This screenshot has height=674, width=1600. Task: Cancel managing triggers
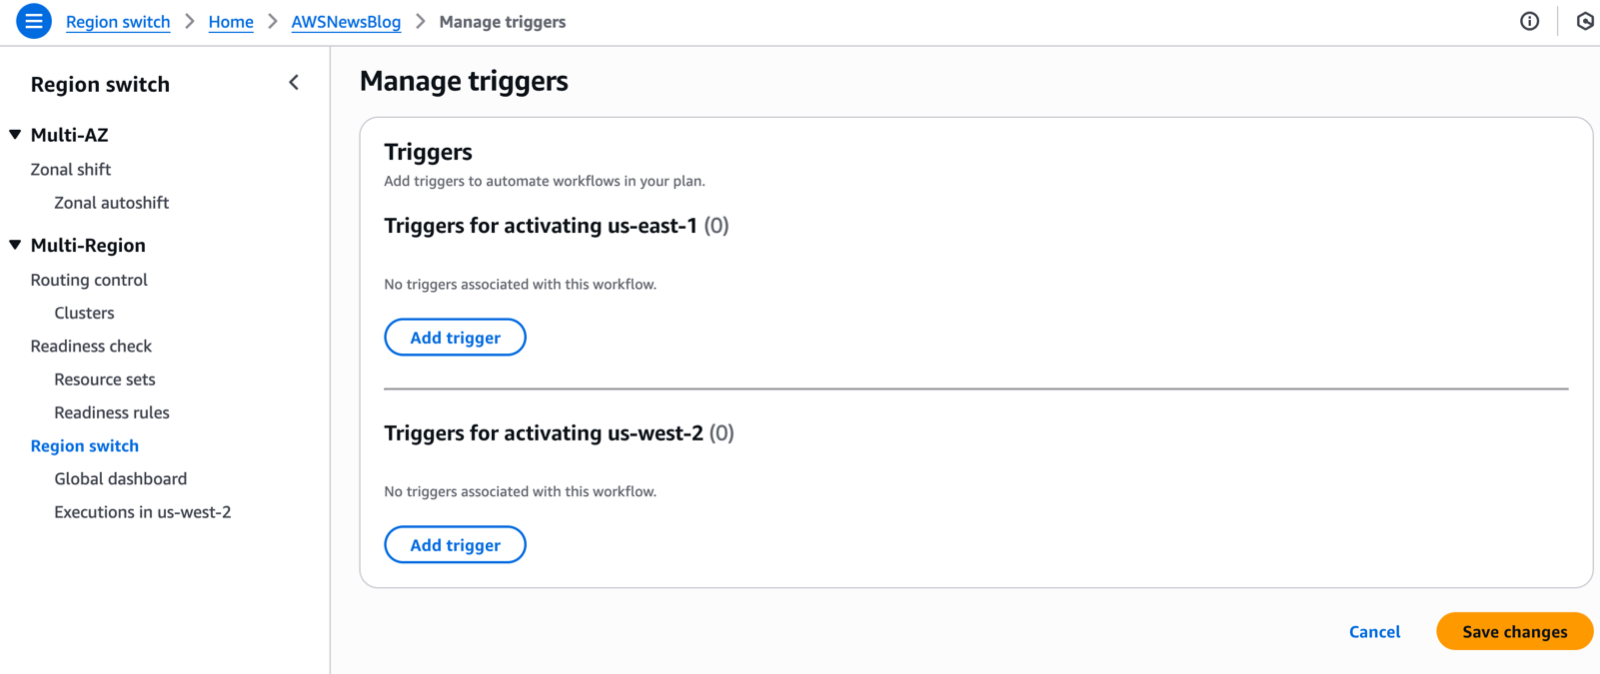click(1375, 632)
